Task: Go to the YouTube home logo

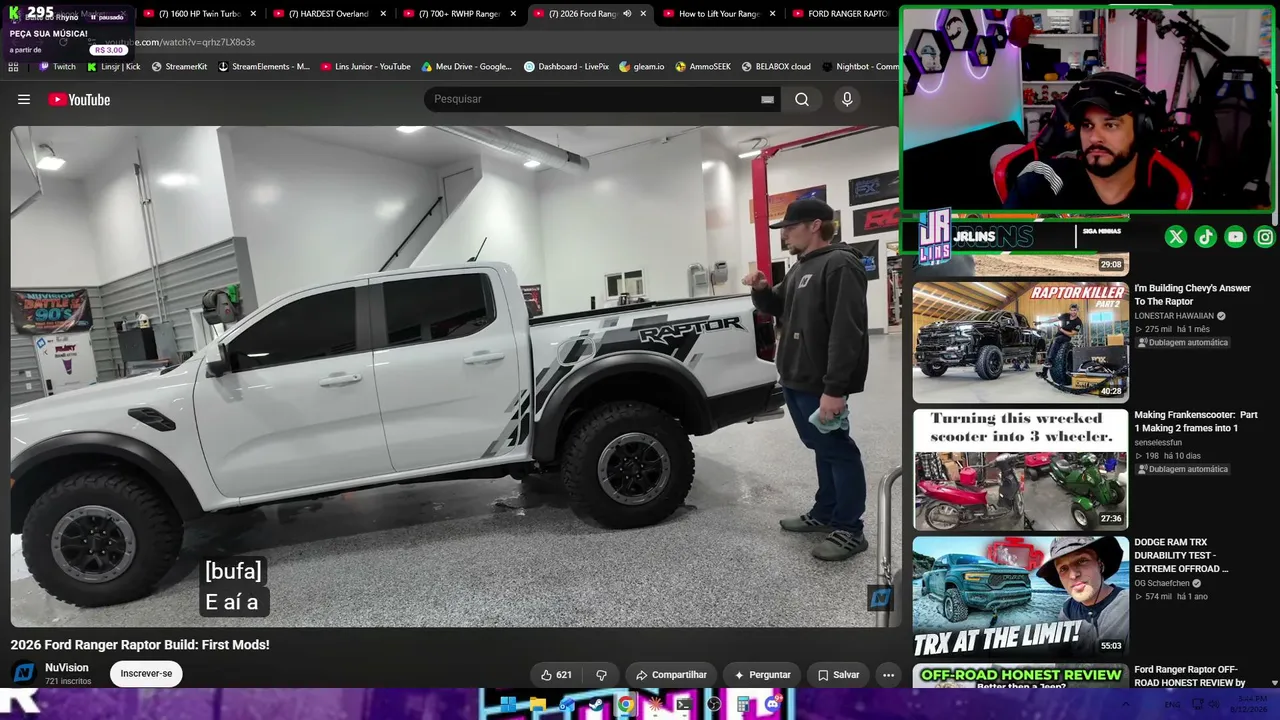Action: pyautogui.click(x=79, y=99)
